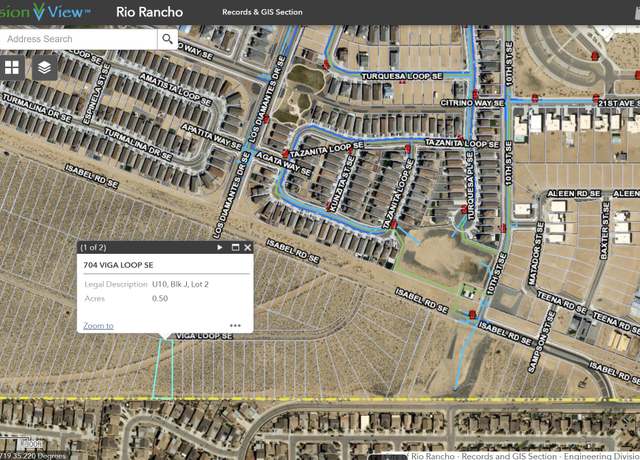Open popup more options ellipsis

[x=235, y=325]
